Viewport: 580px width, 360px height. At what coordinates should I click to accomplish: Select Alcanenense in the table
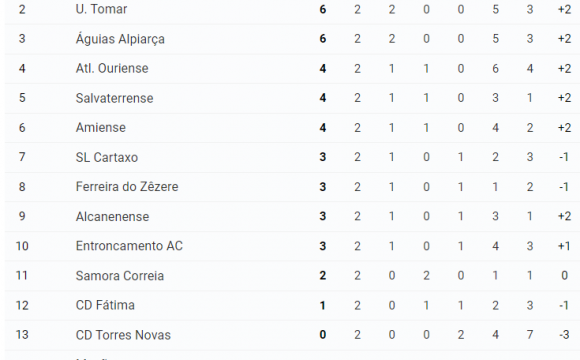pyautogui.click(x=112, y=216)
